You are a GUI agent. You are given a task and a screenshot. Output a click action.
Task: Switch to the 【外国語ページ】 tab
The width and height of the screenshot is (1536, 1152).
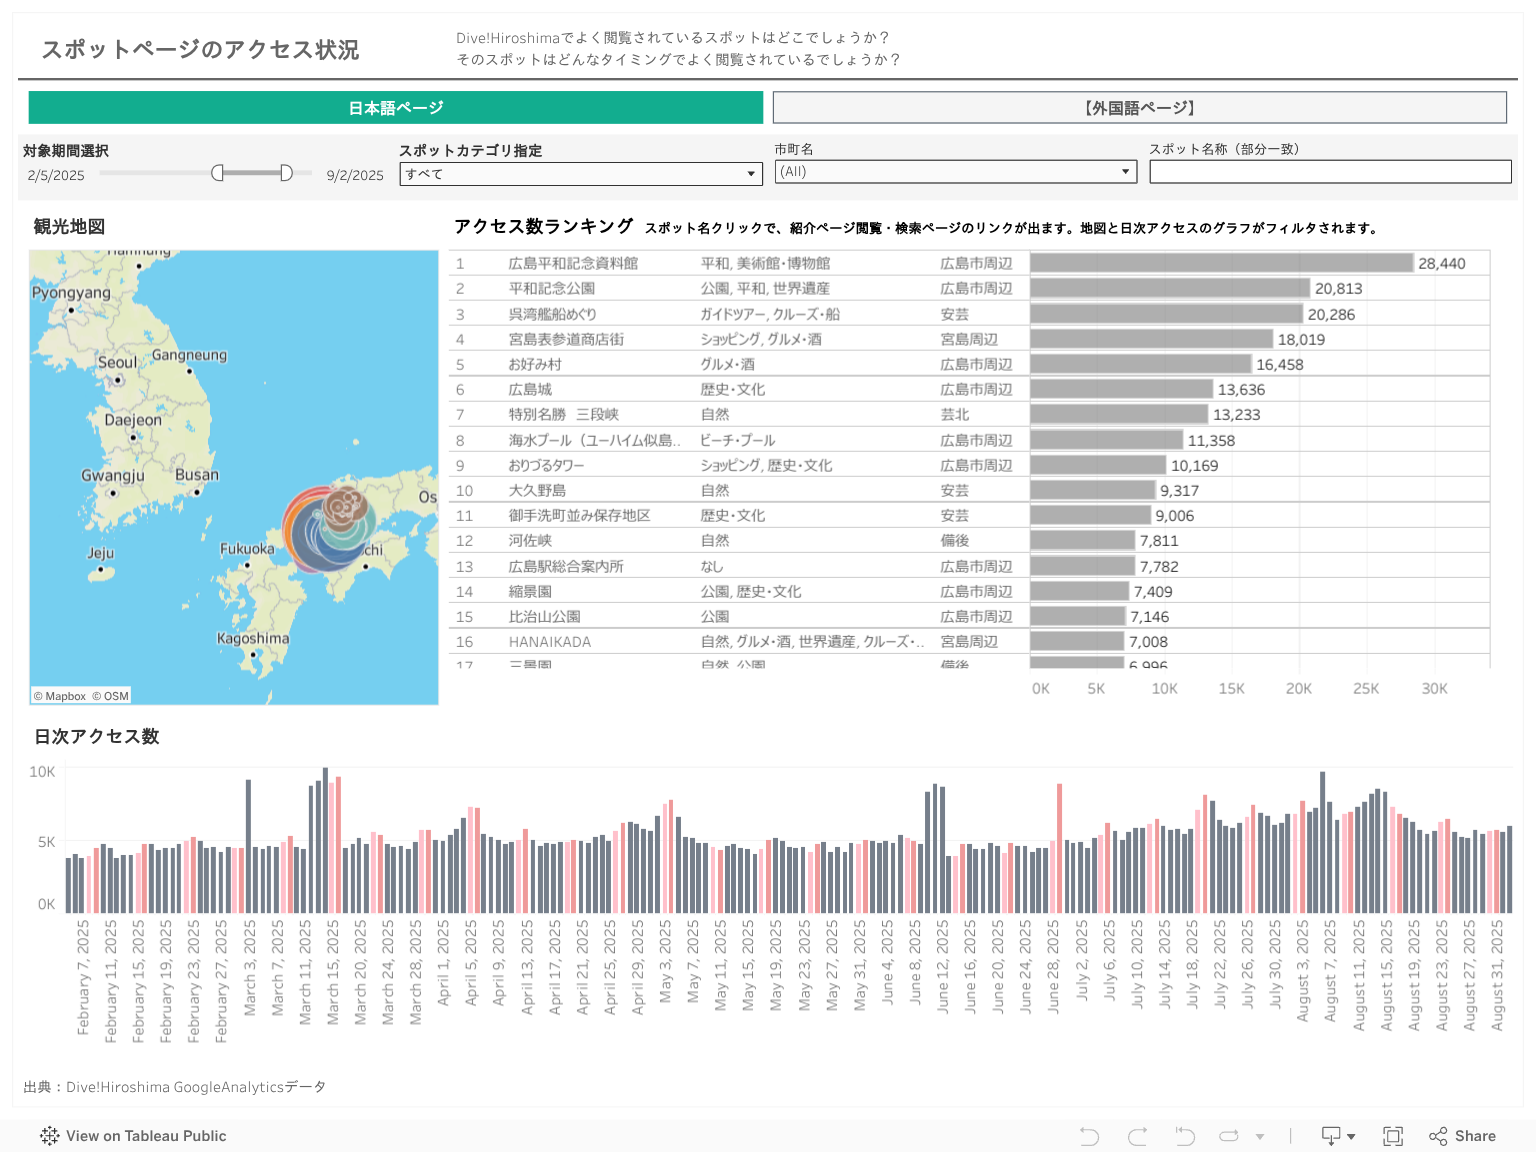1139,108
